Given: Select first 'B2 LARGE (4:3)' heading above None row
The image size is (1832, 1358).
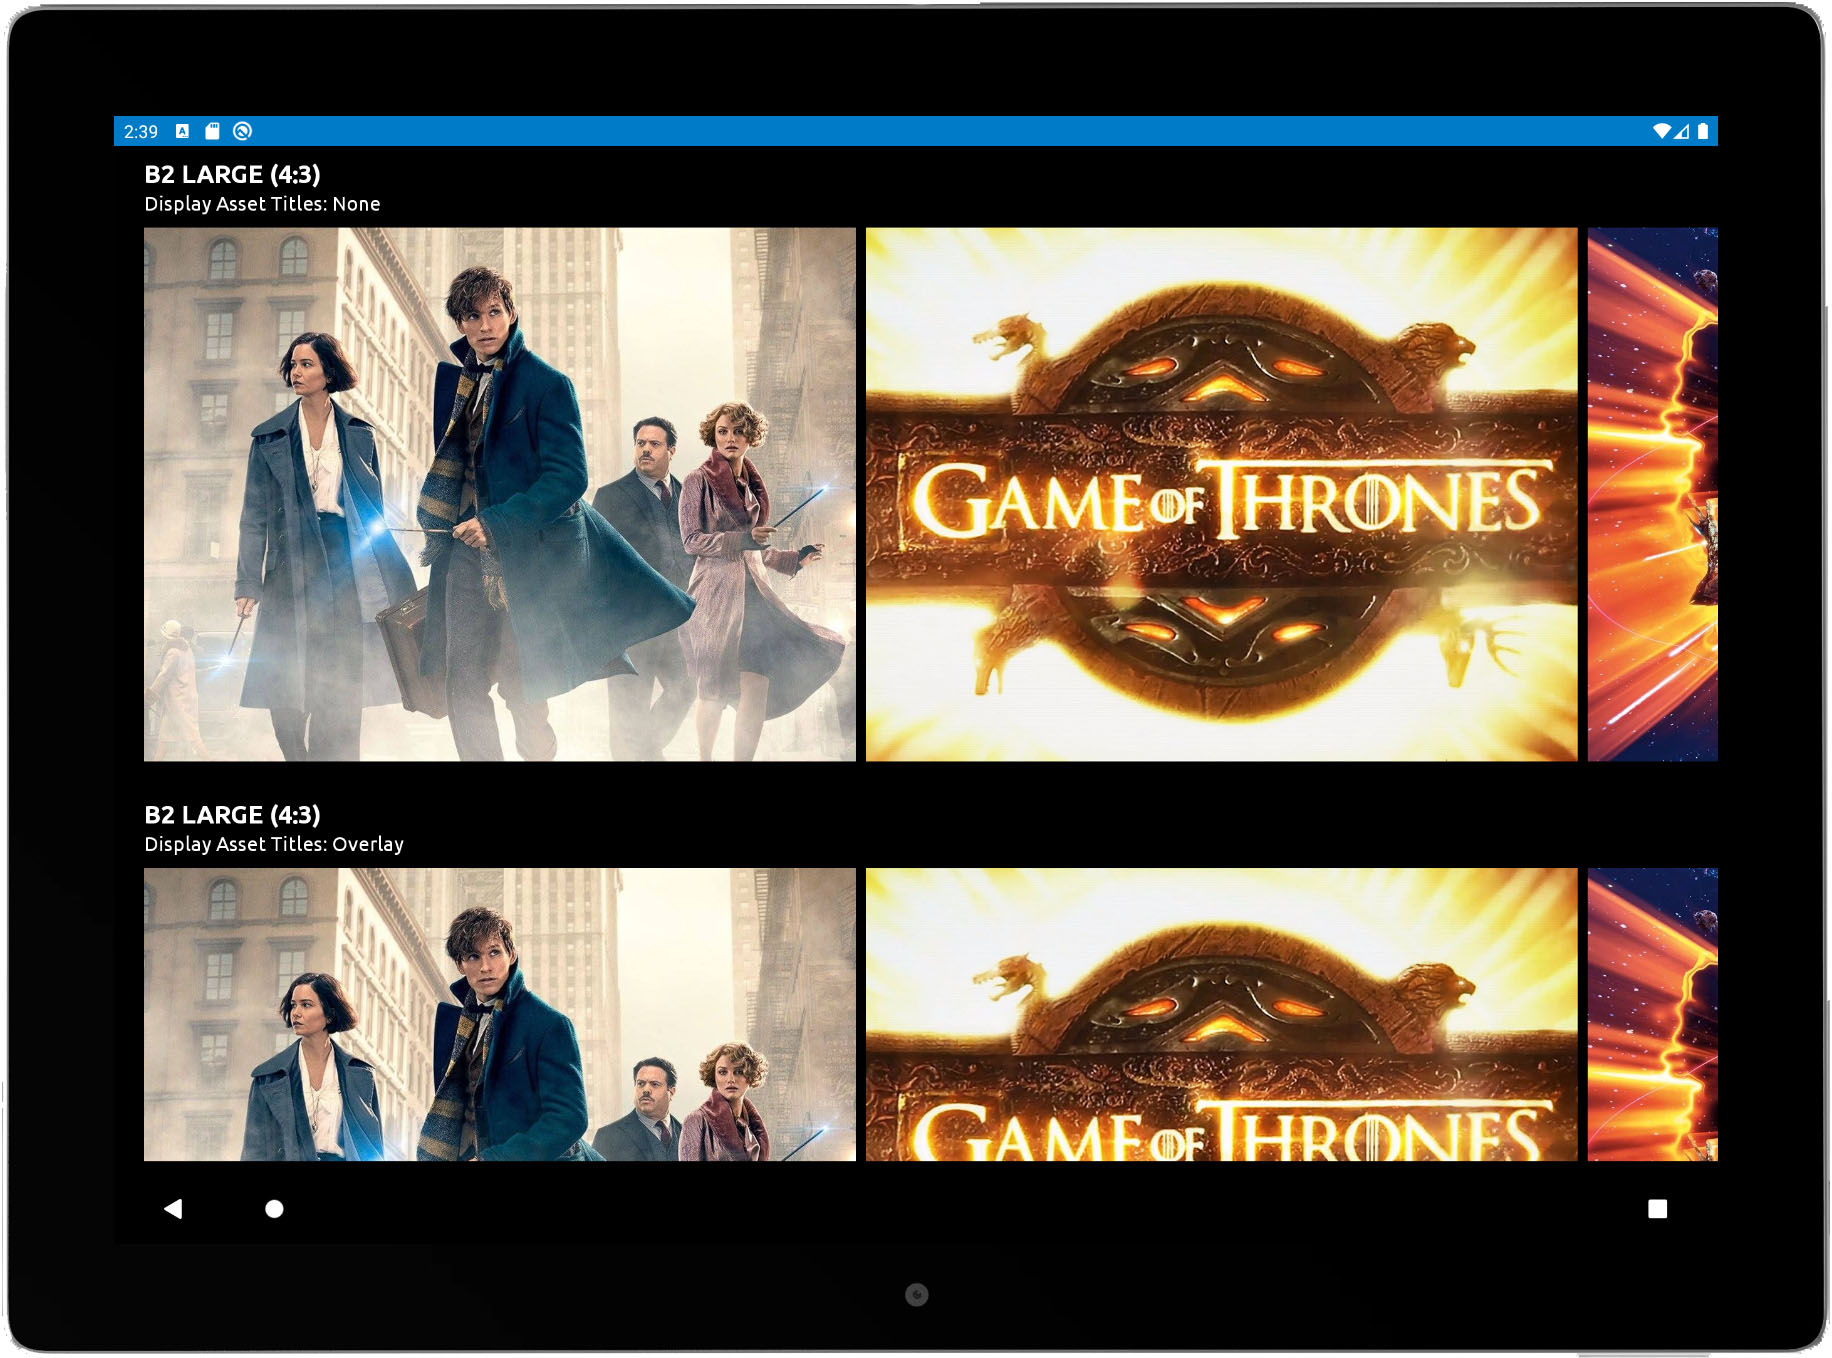Looking at the screenshot, I should tap(232, 174).
